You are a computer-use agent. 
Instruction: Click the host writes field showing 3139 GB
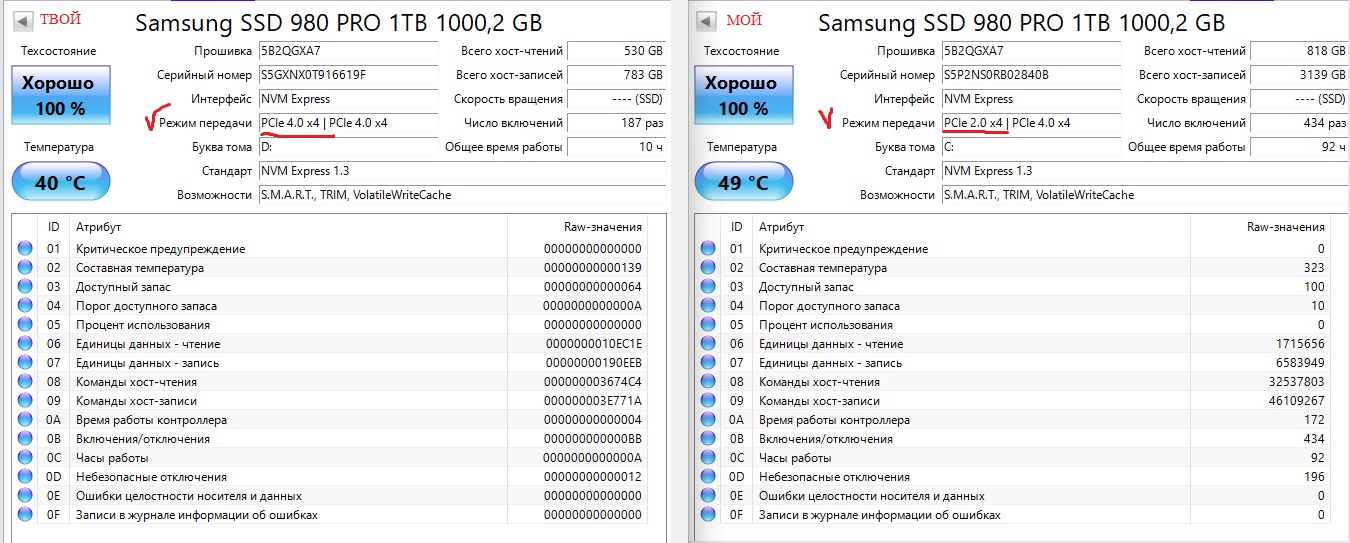point(1300,75)
